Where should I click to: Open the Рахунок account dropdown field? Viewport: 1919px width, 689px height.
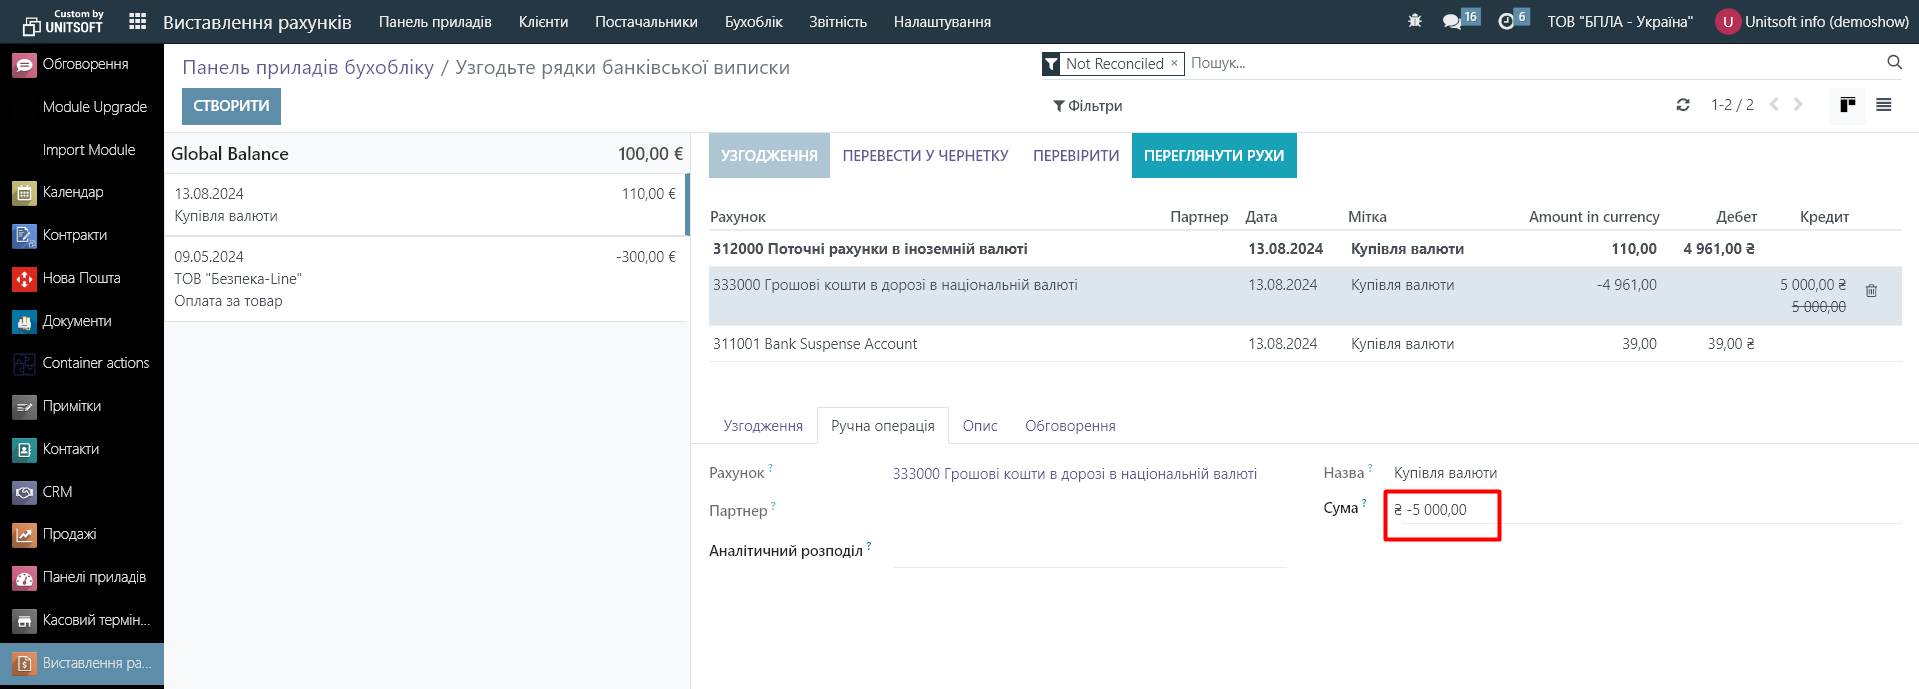pos(1089,474)
